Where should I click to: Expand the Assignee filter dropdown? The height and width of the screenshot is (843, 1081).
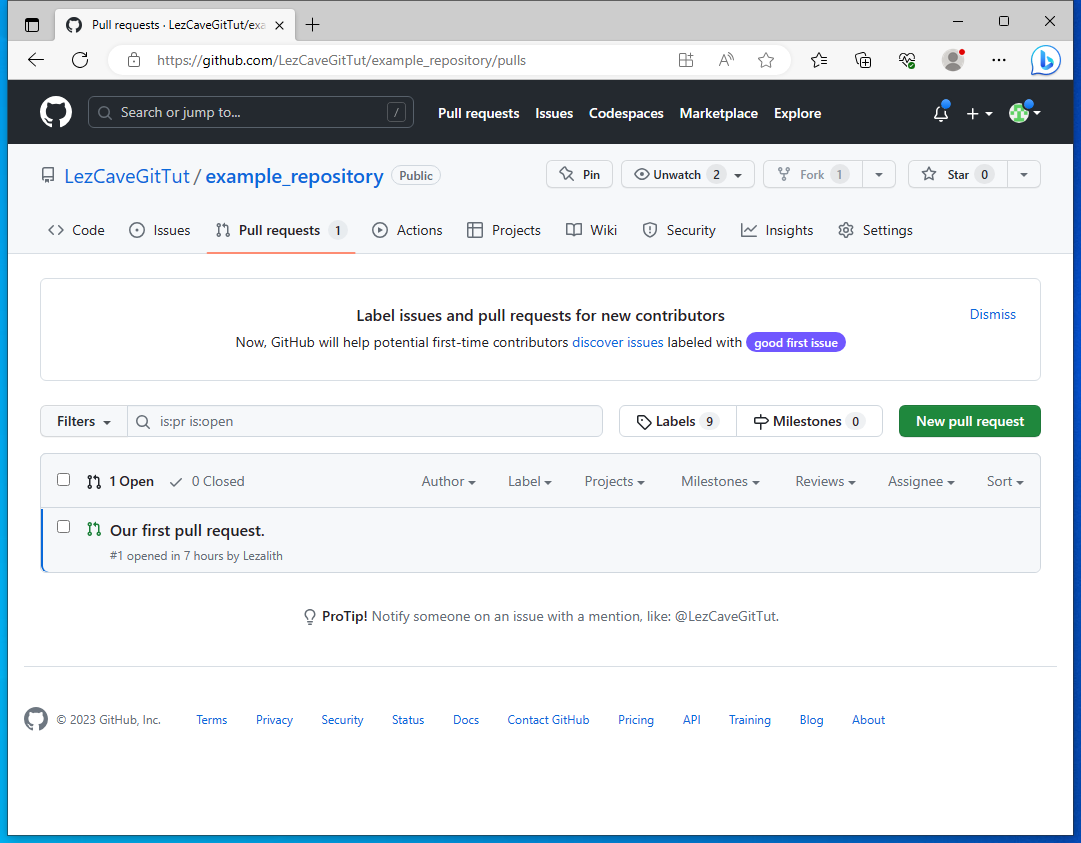point(921,481)
